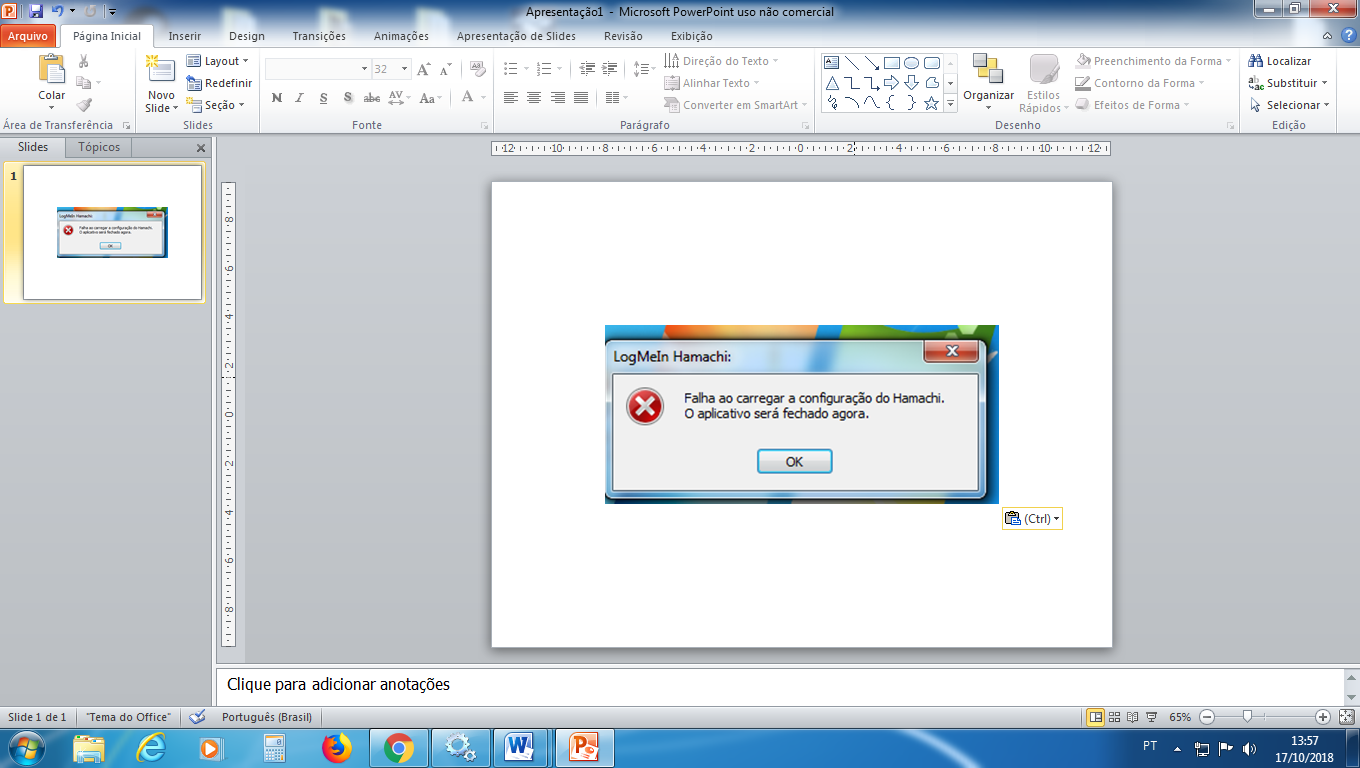Viewport: 1360px width, 768px height.
Task: Select the text box shape
Action: pyautogui.click(x=831, y=63)
